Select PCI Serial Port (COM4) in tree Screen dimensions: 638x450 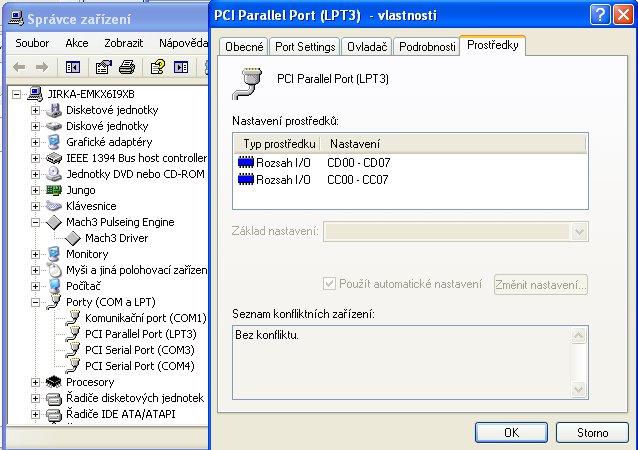[139, 366]
